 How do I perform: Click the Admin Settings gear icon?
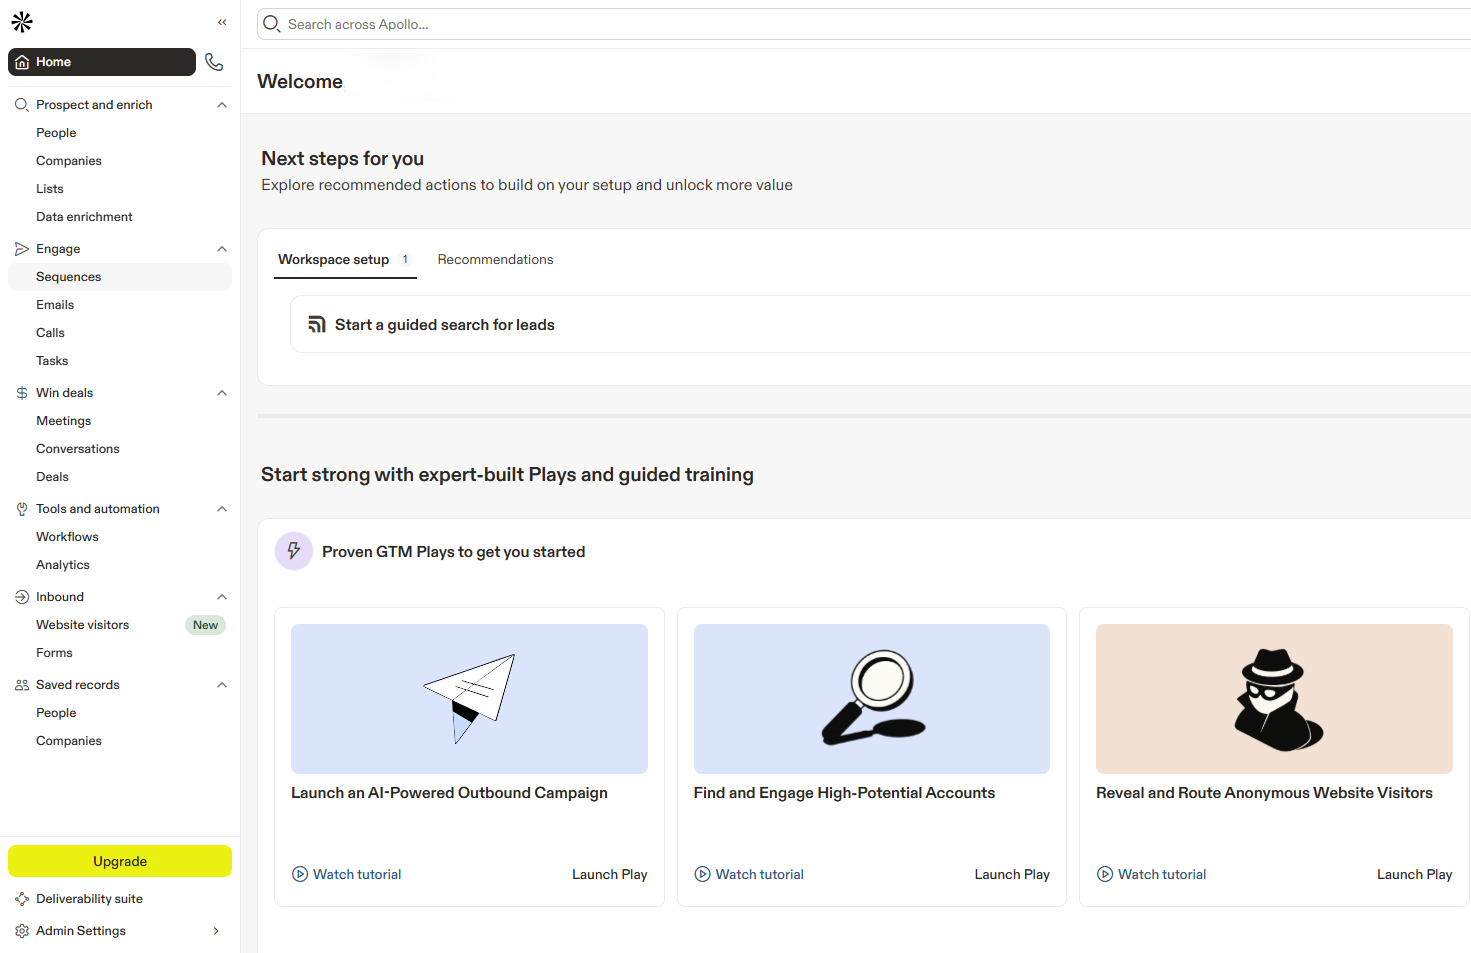[22, 931]
